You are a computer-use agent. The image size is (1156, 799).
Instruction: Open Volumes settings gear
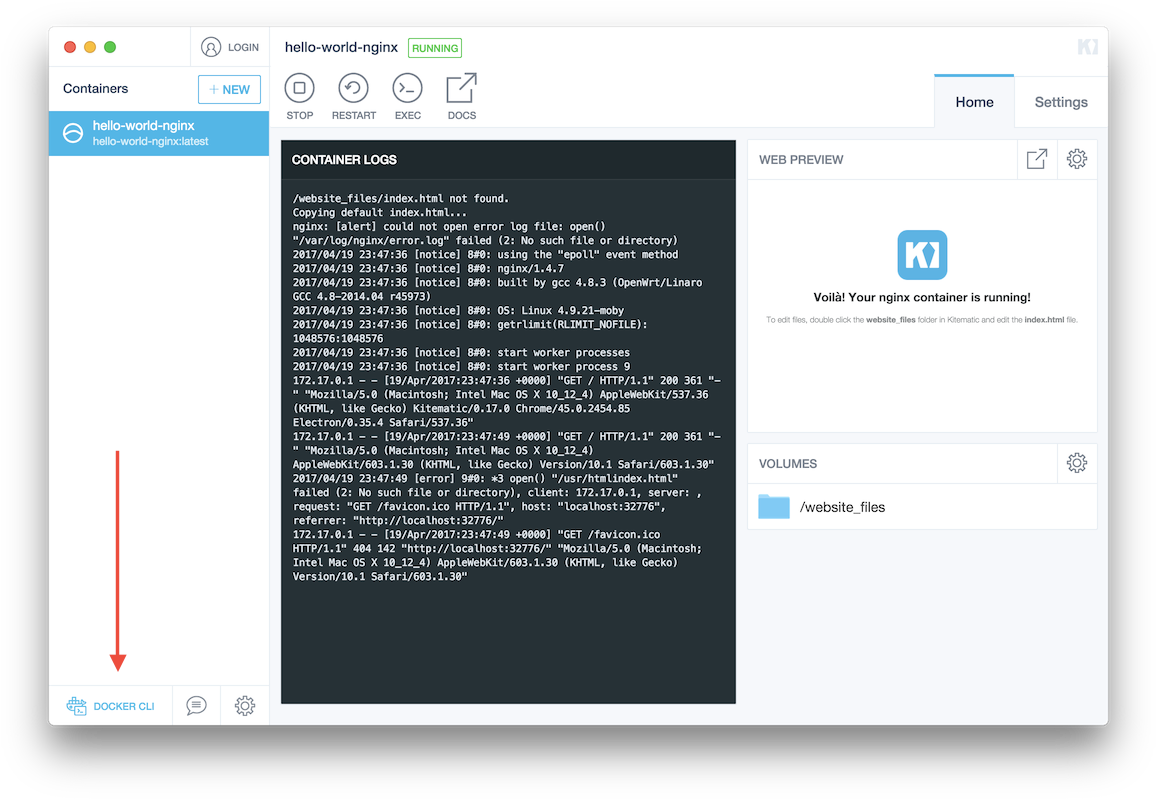1076,463
